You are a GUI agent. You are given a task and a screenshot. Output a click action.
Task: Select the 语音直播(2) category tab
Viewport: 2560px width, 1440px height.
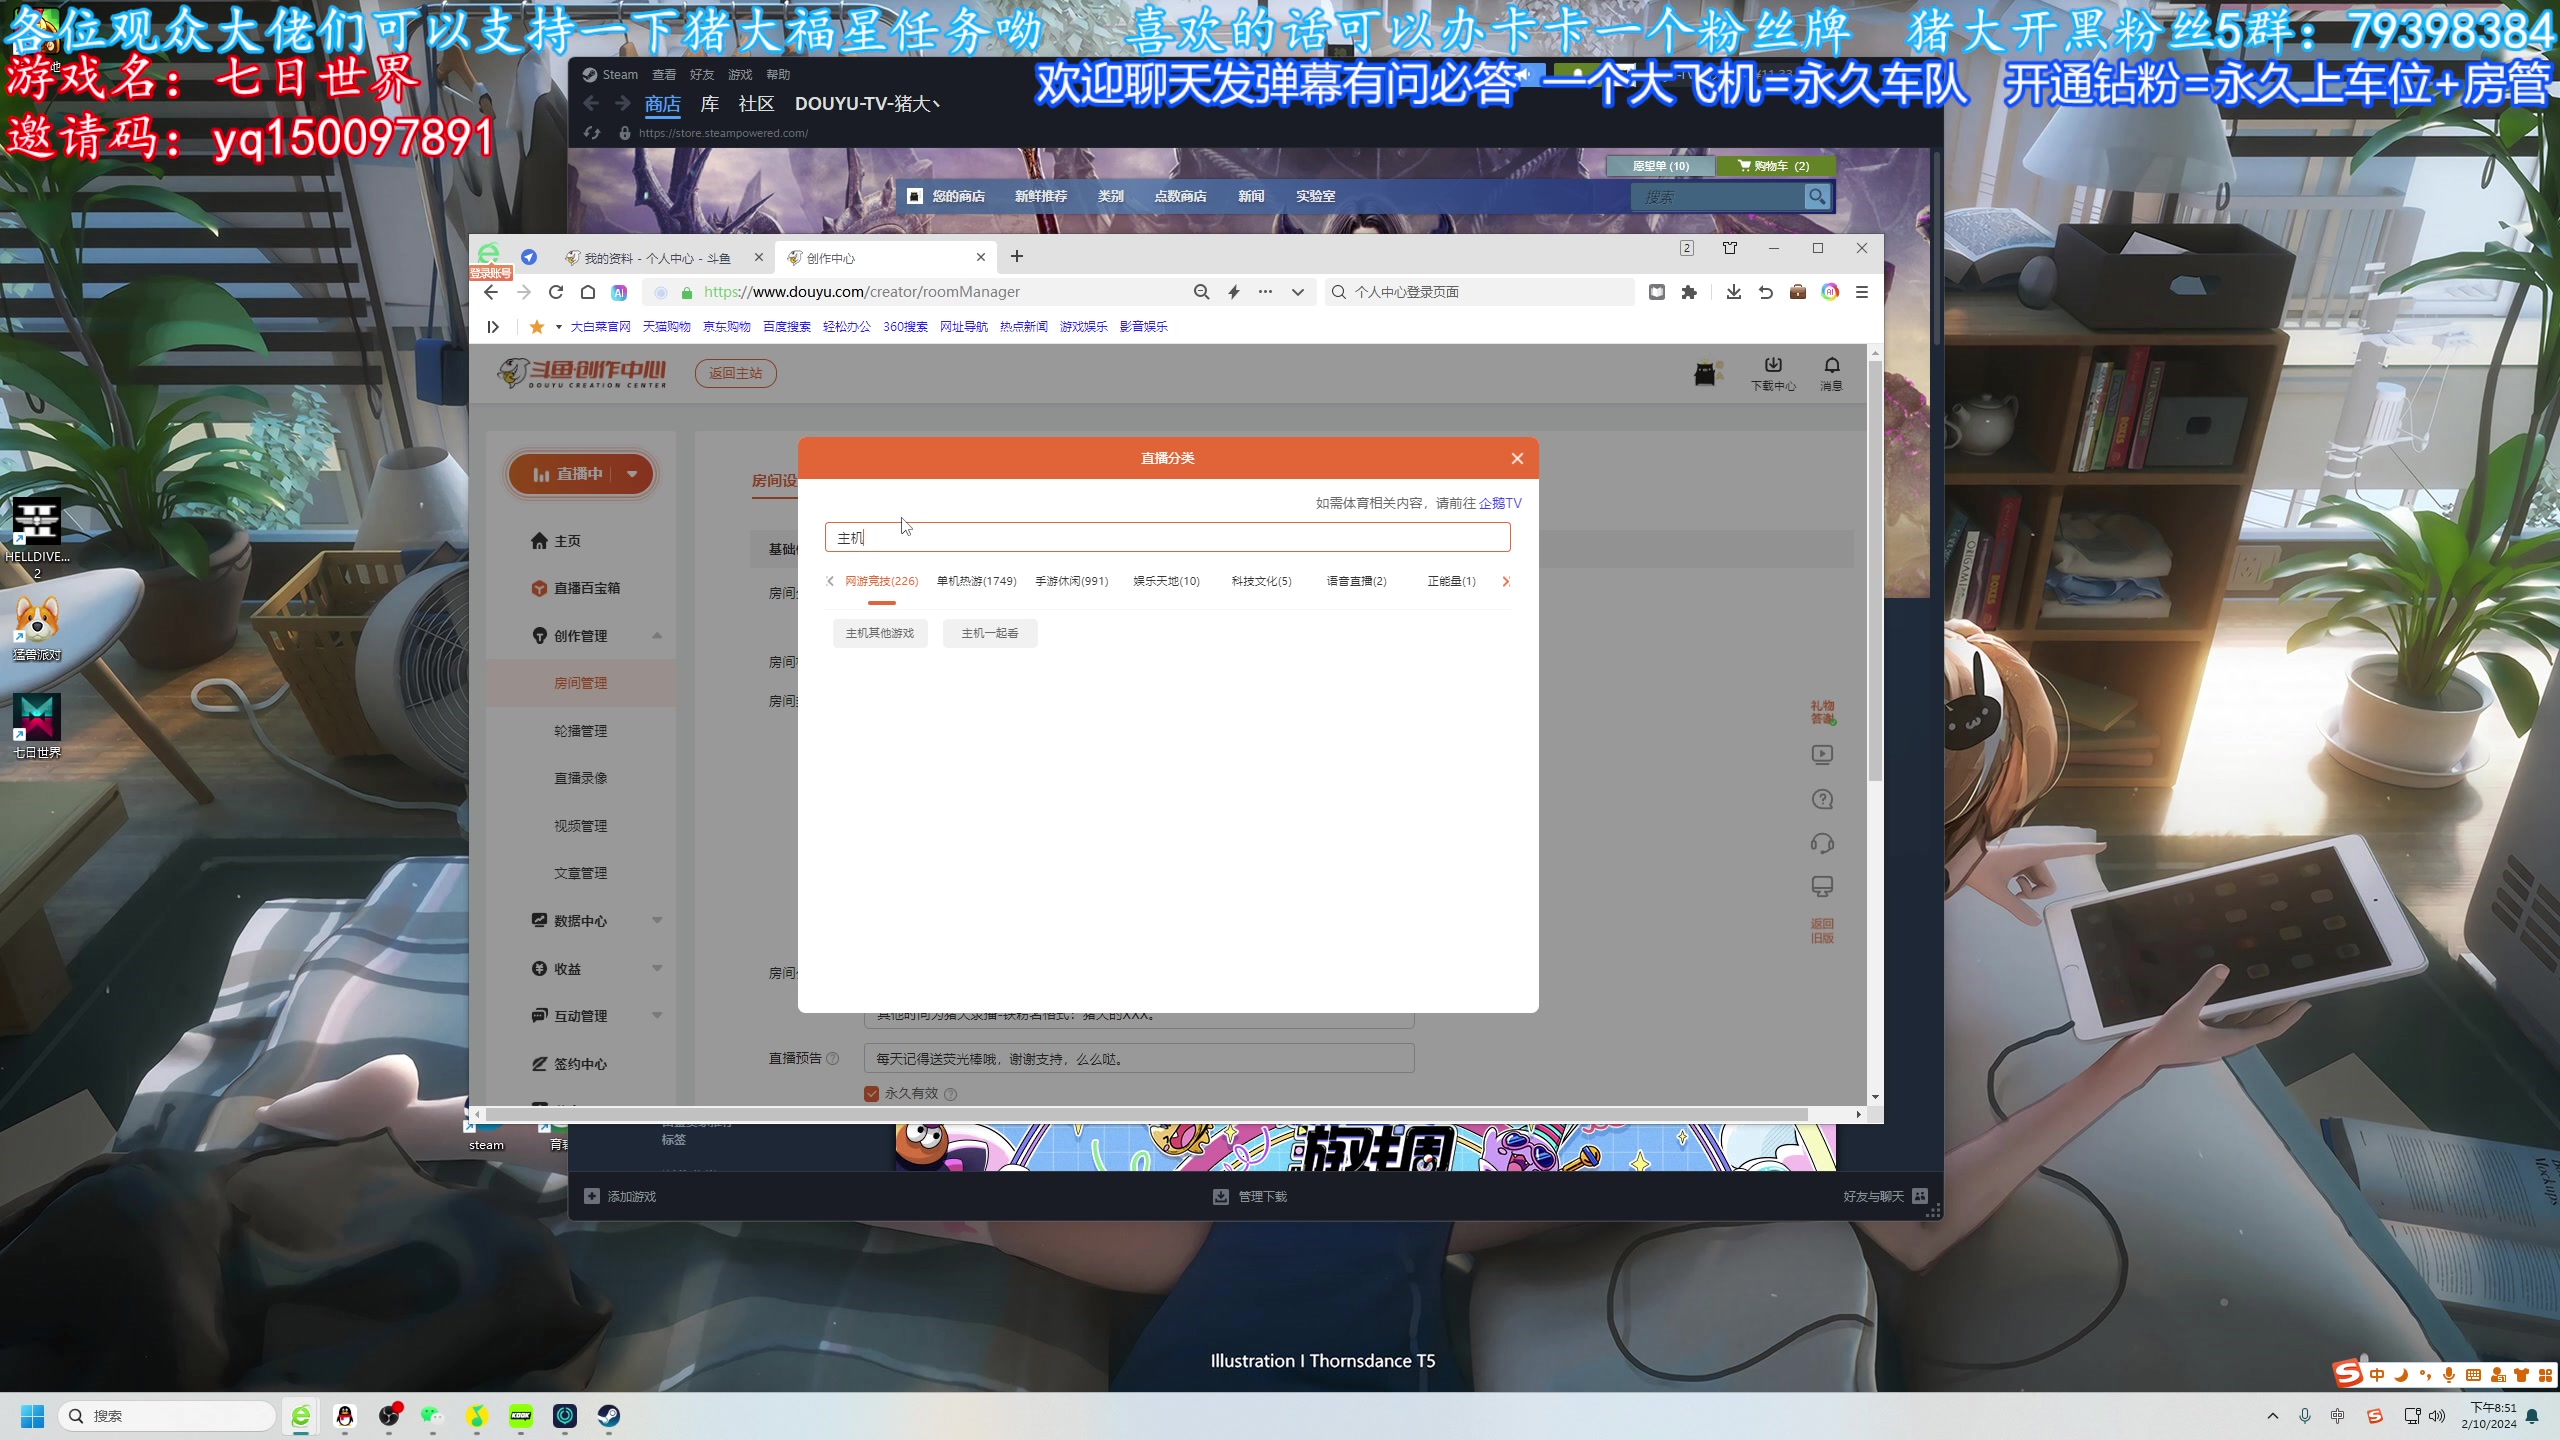1356,581
